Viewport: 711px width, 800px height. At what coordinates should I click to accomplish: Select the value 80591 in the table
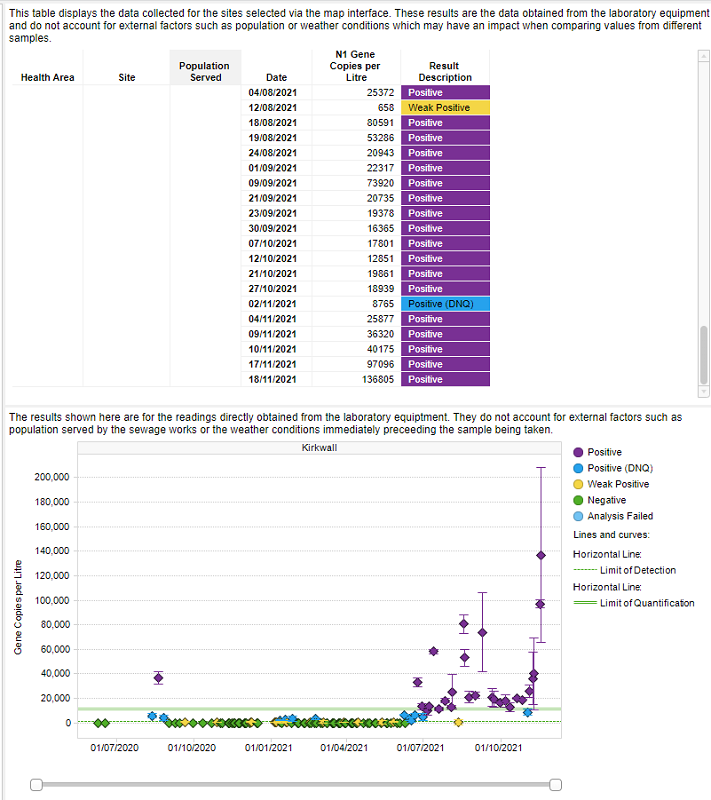click(x=380, y=122)
